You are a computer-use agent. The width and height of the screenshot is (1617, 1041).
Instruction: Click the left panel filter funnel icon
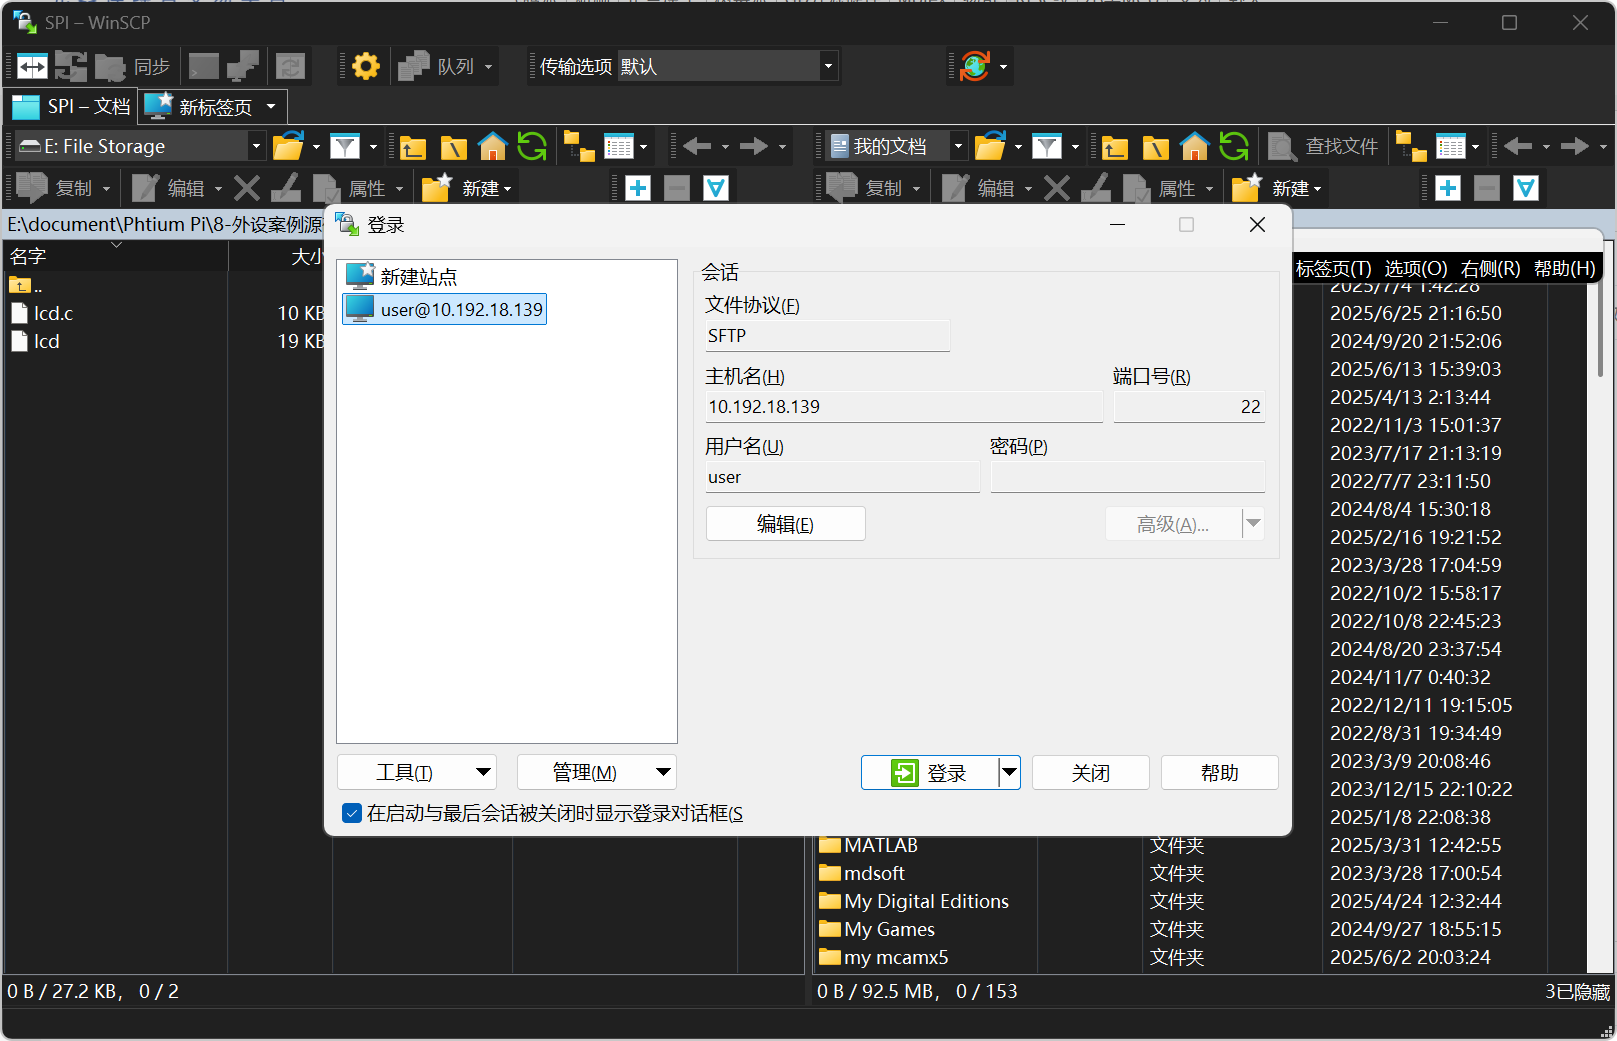pos(345,146)
